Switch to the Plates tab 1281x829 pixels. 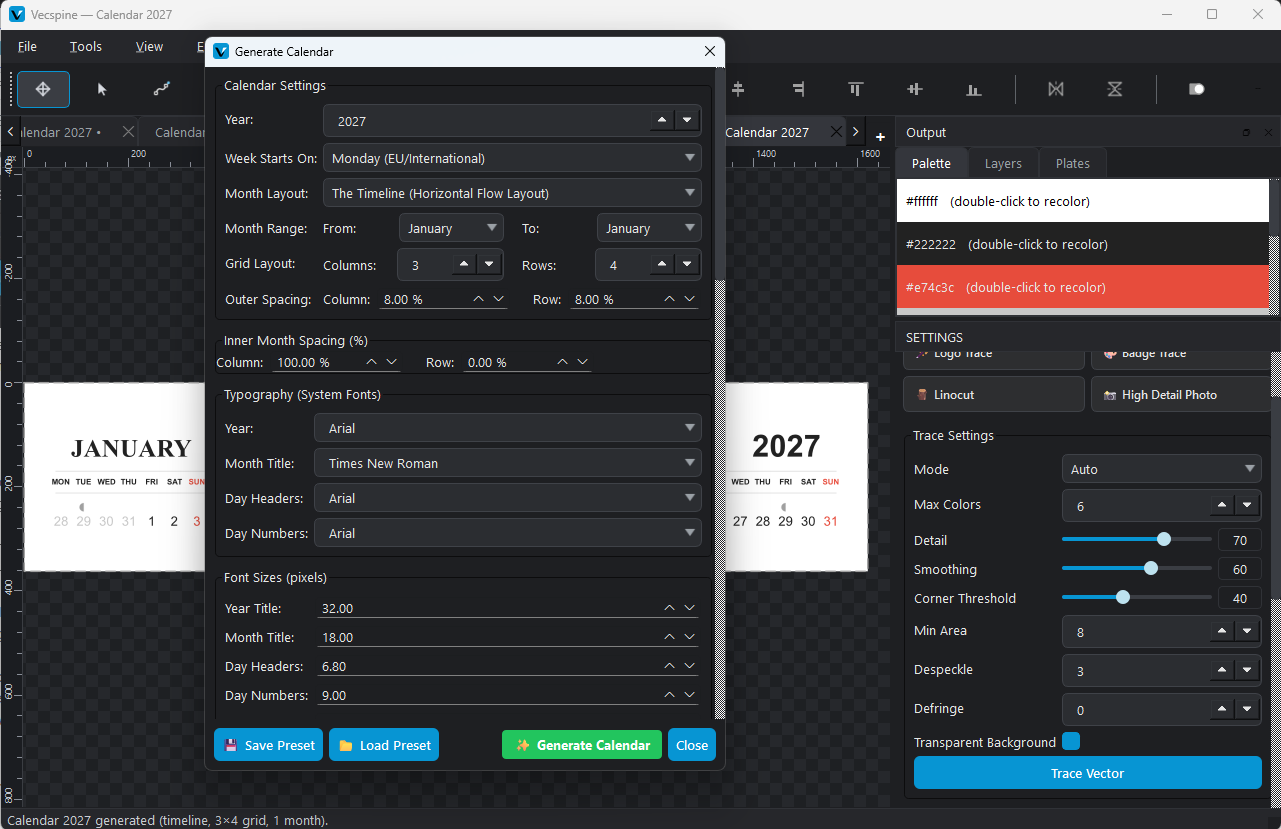tap(1073, 163)
